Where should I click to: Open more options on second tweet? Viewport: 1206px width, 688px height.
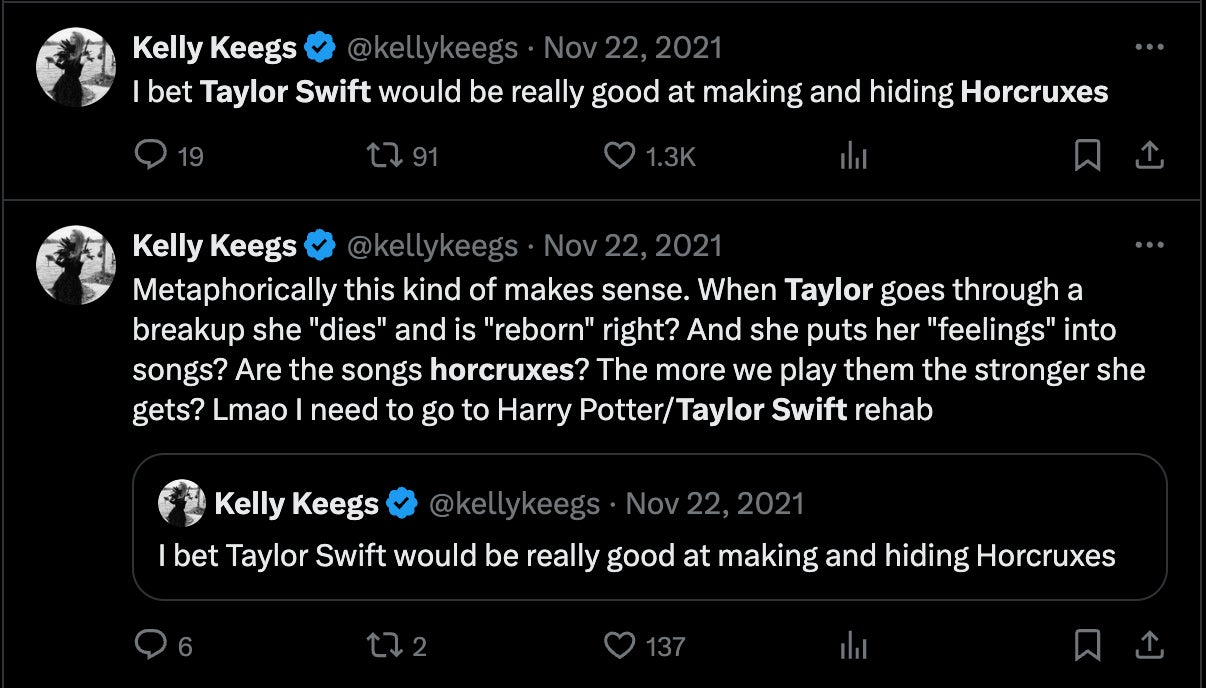pyautogui.click(x=1150, y=245)
